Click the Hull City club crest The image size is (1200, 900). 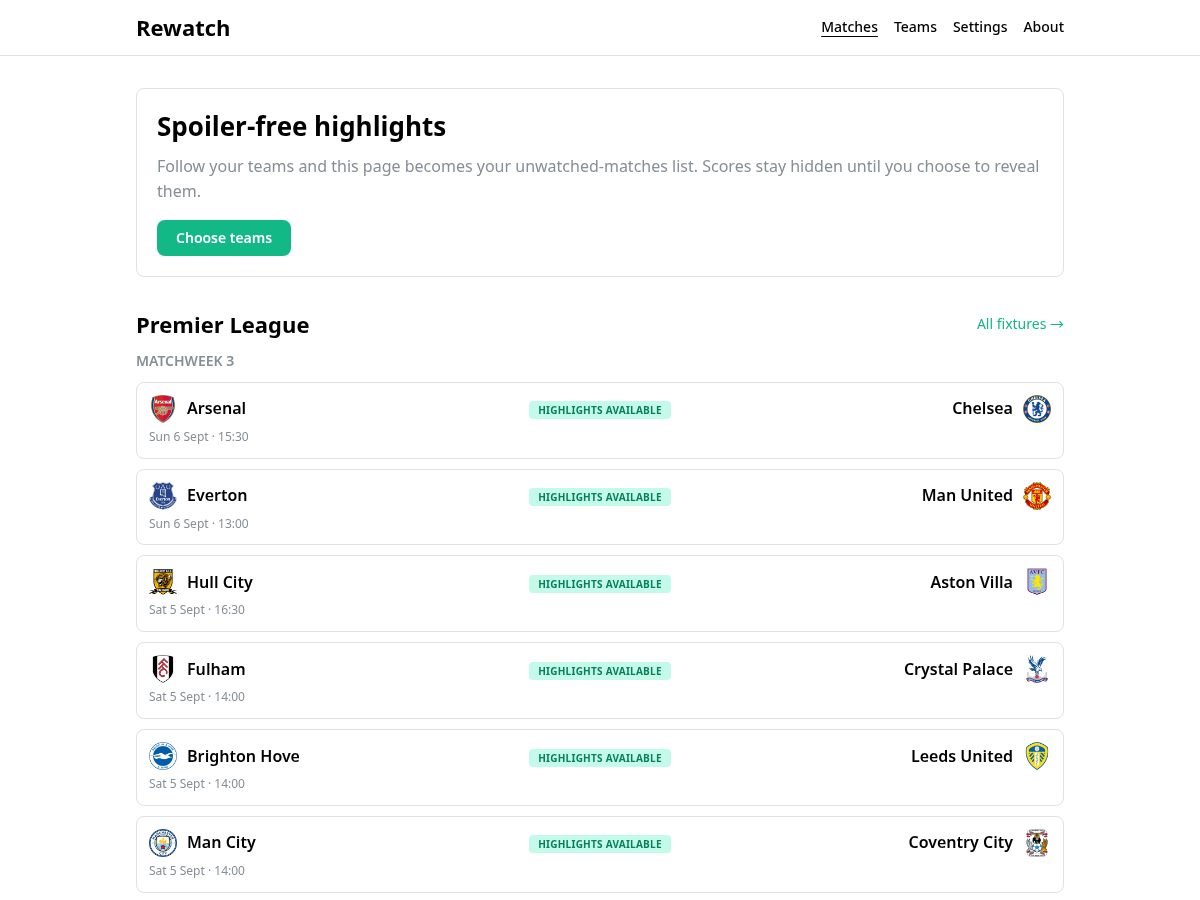(163, 582)
